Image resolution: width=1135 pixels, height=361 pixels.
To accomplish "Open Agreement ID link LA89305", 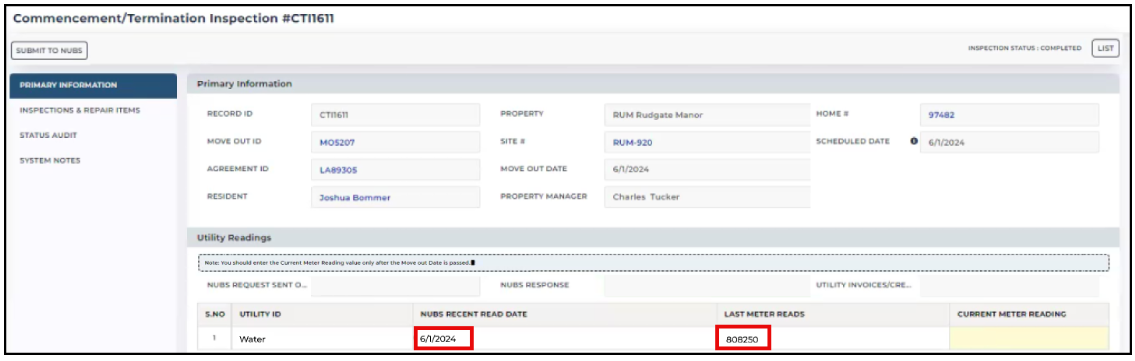I will tap(339, 170).
